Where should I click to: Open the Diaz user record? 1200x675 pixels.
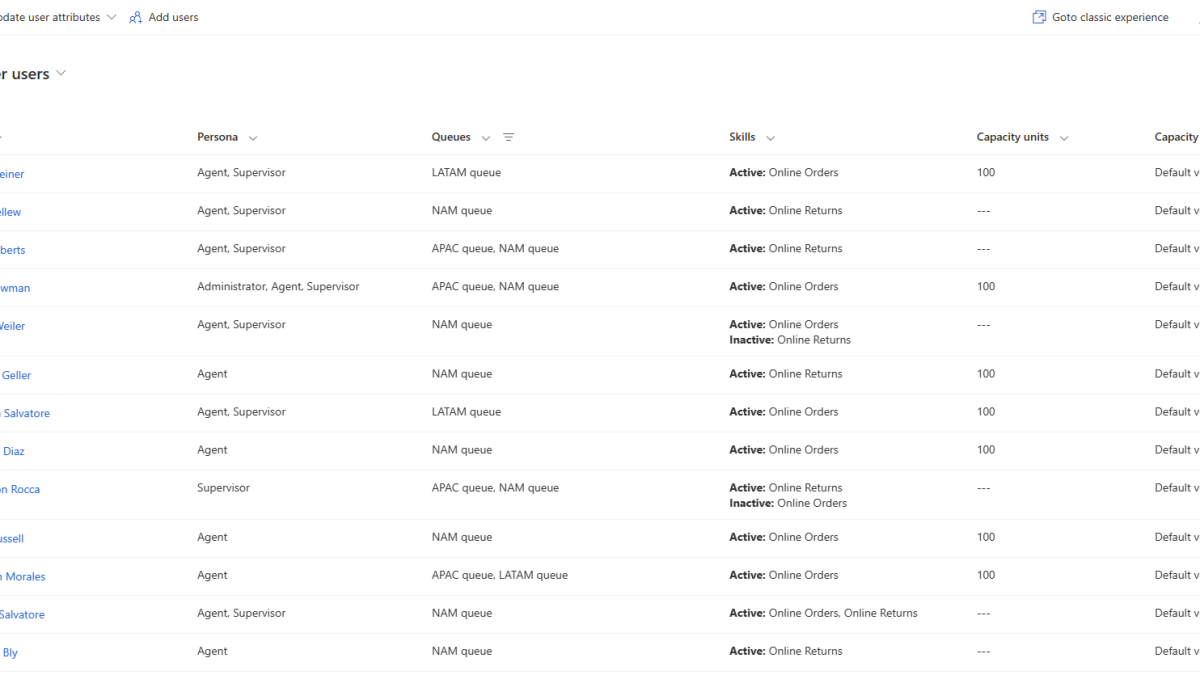pos(13,451)
